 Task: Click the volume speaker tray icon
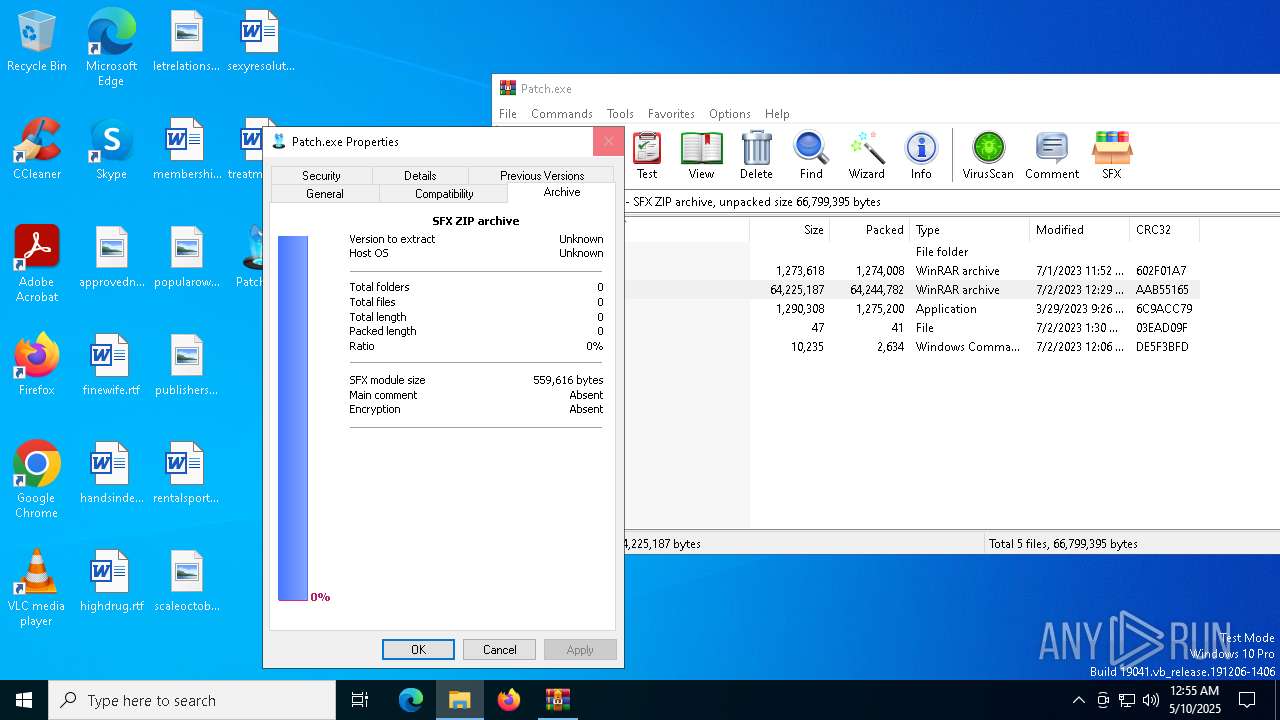1151,700
